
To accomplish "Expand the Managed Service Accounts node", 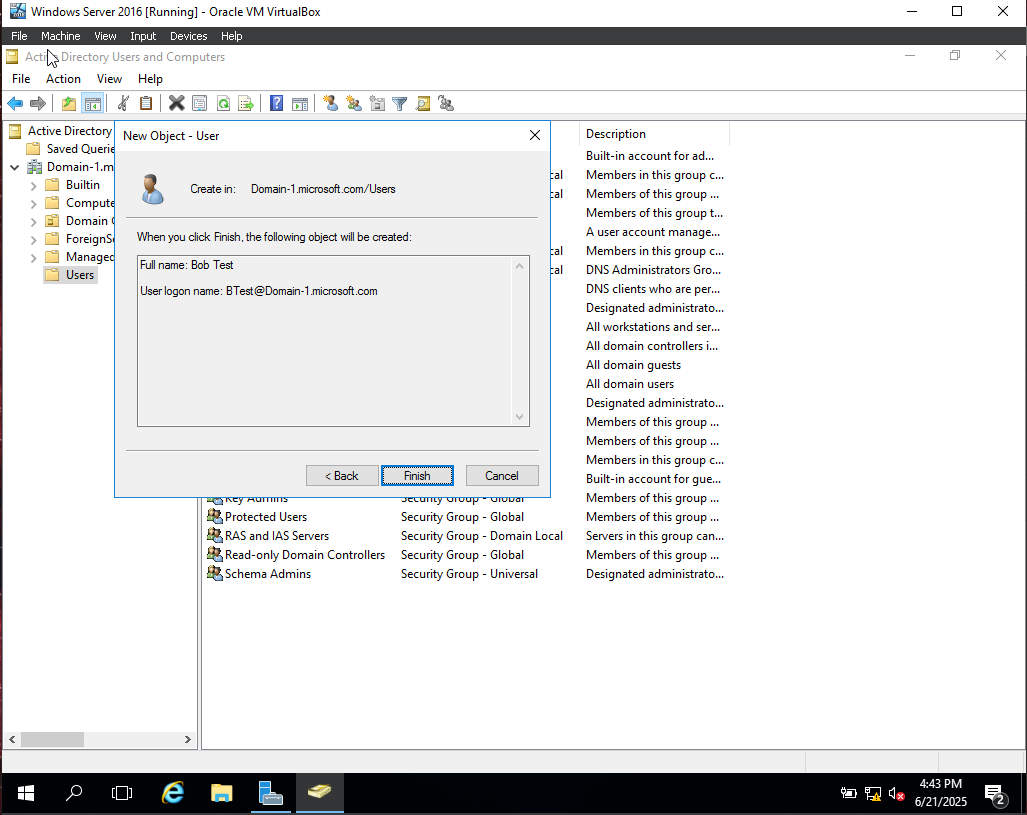I will pyautogui.click(x=33, y=257).
